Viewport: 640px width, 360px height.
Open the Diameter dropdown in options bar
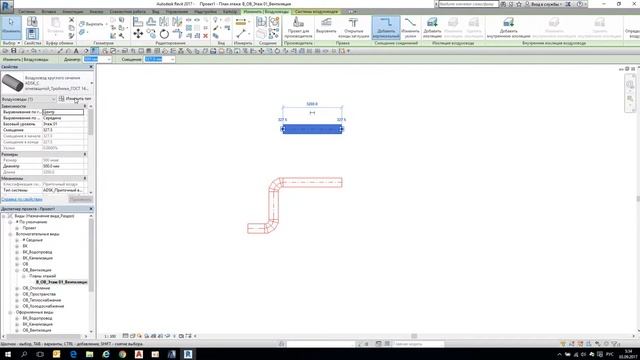tap(109, 60)
